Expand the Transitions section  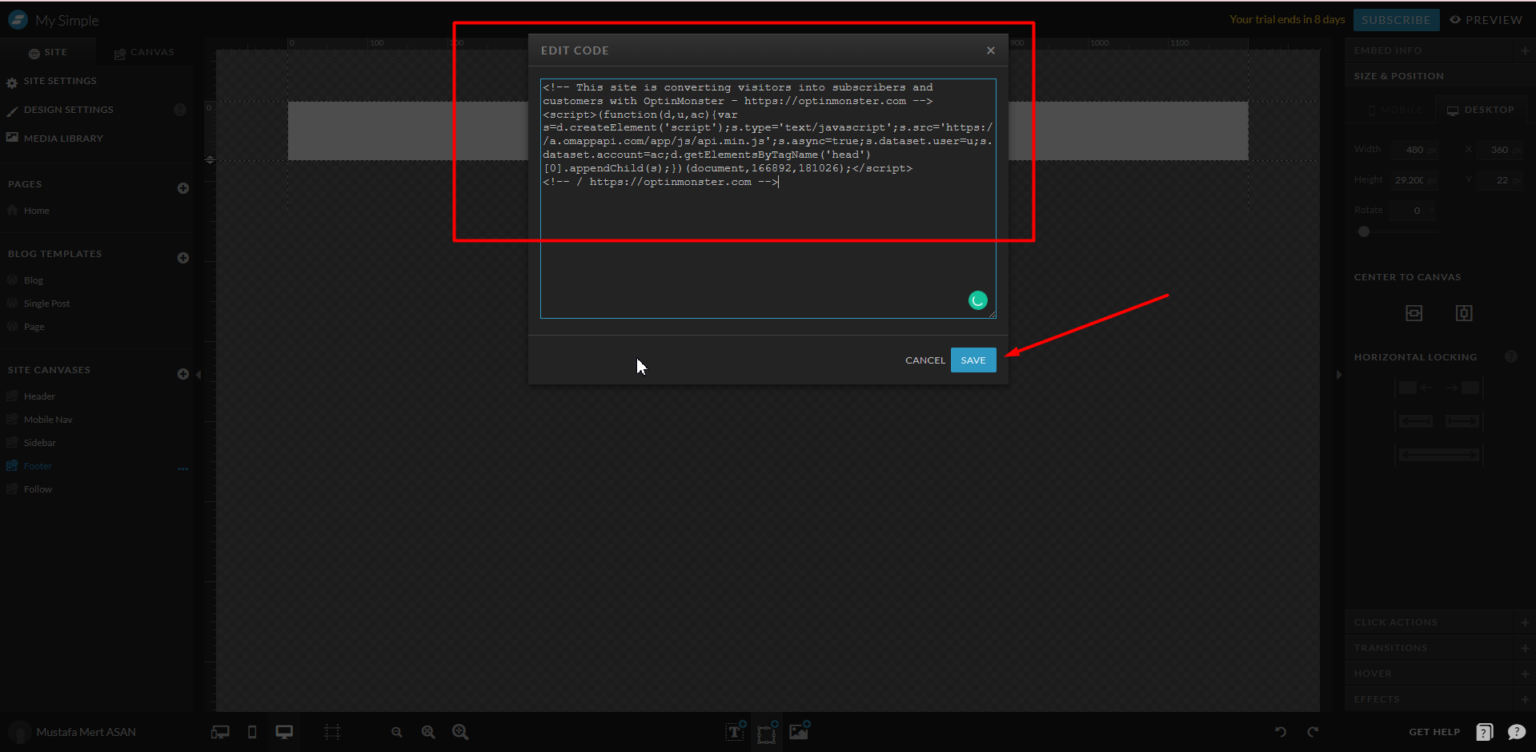click(1523, 648)
